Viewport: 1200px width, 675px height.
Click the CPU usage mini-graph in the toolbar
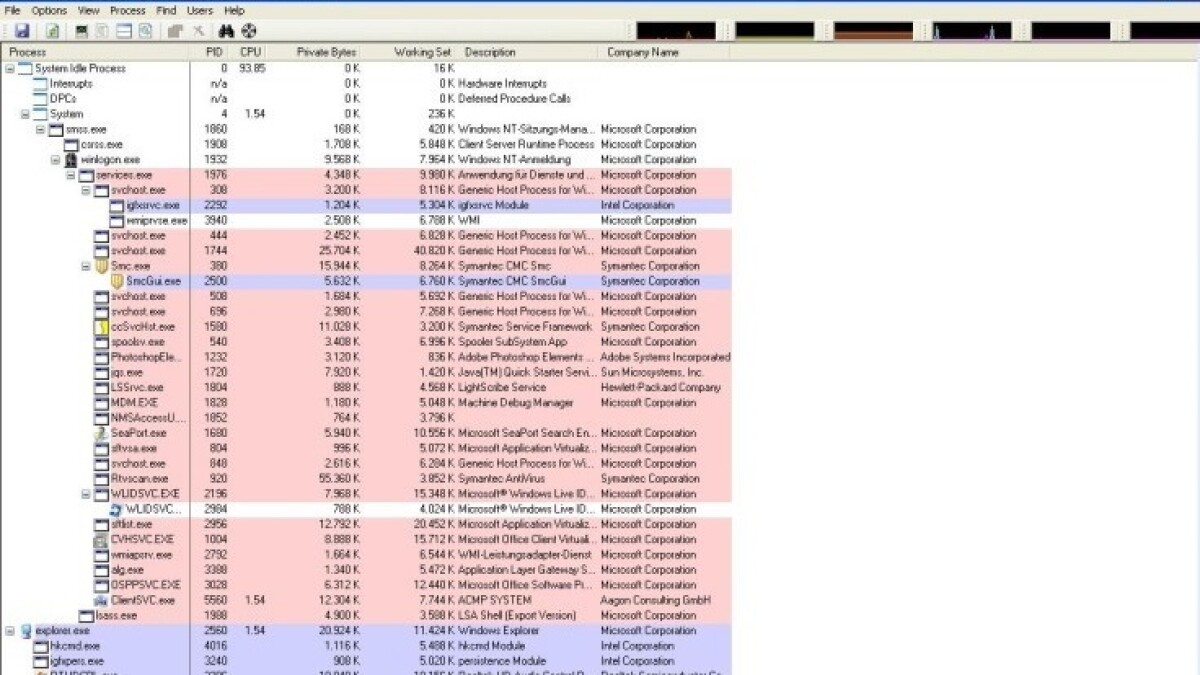point(677,31)
